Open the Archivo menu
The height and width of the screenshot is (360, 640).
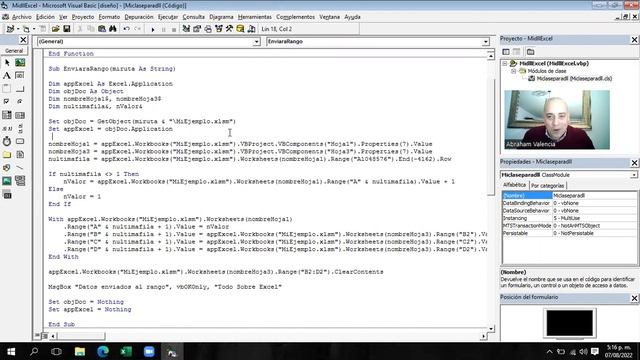(22, 17)
